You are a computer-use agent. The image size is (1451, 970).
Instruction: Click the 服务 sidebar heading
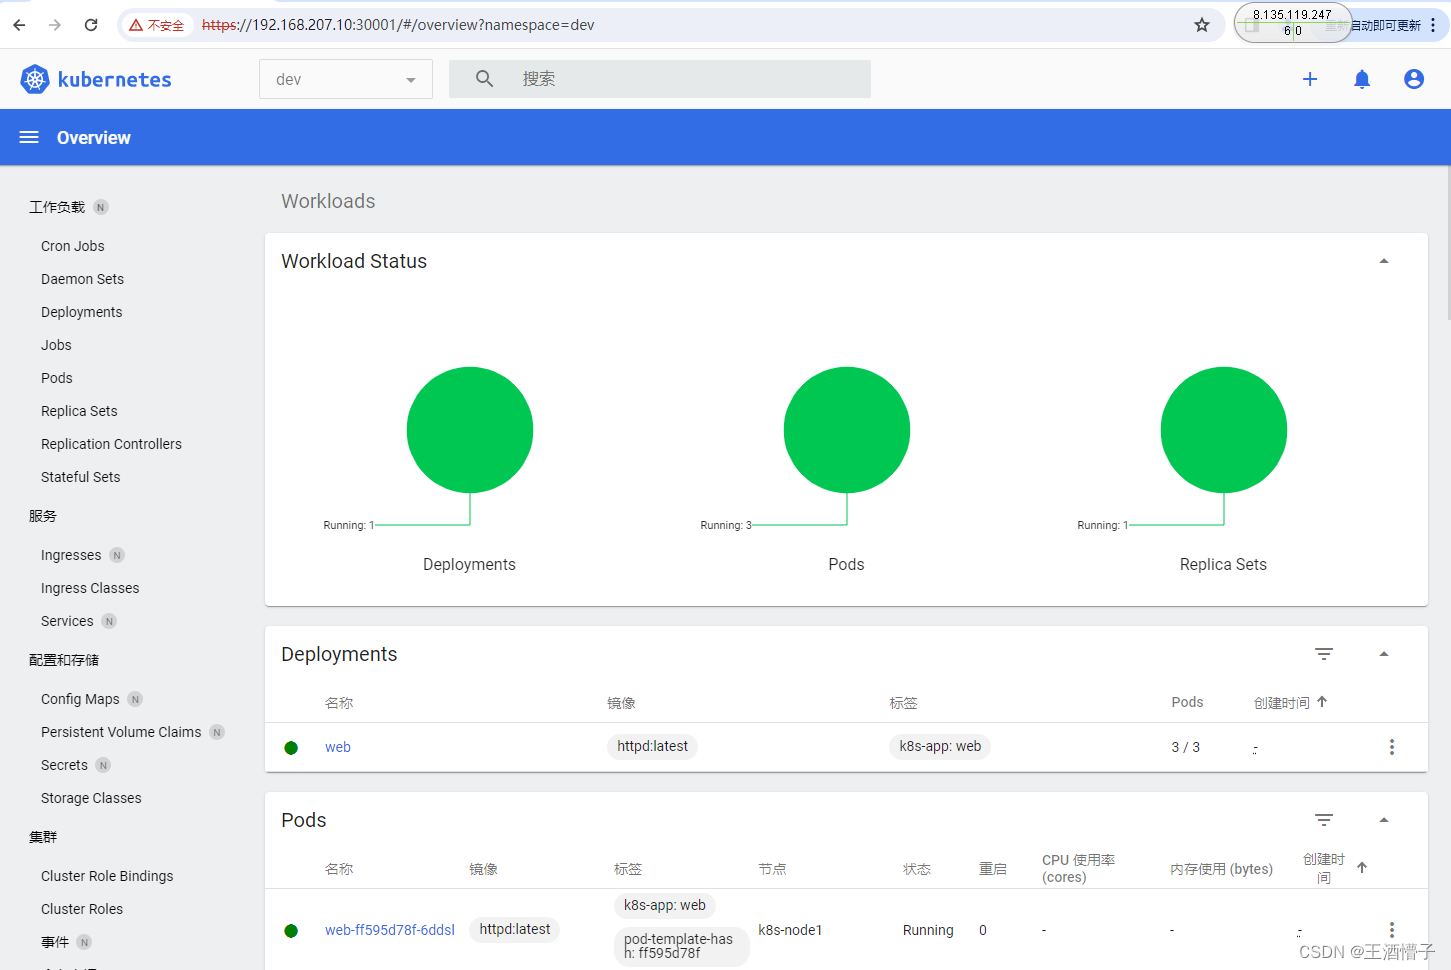[43, 516]
